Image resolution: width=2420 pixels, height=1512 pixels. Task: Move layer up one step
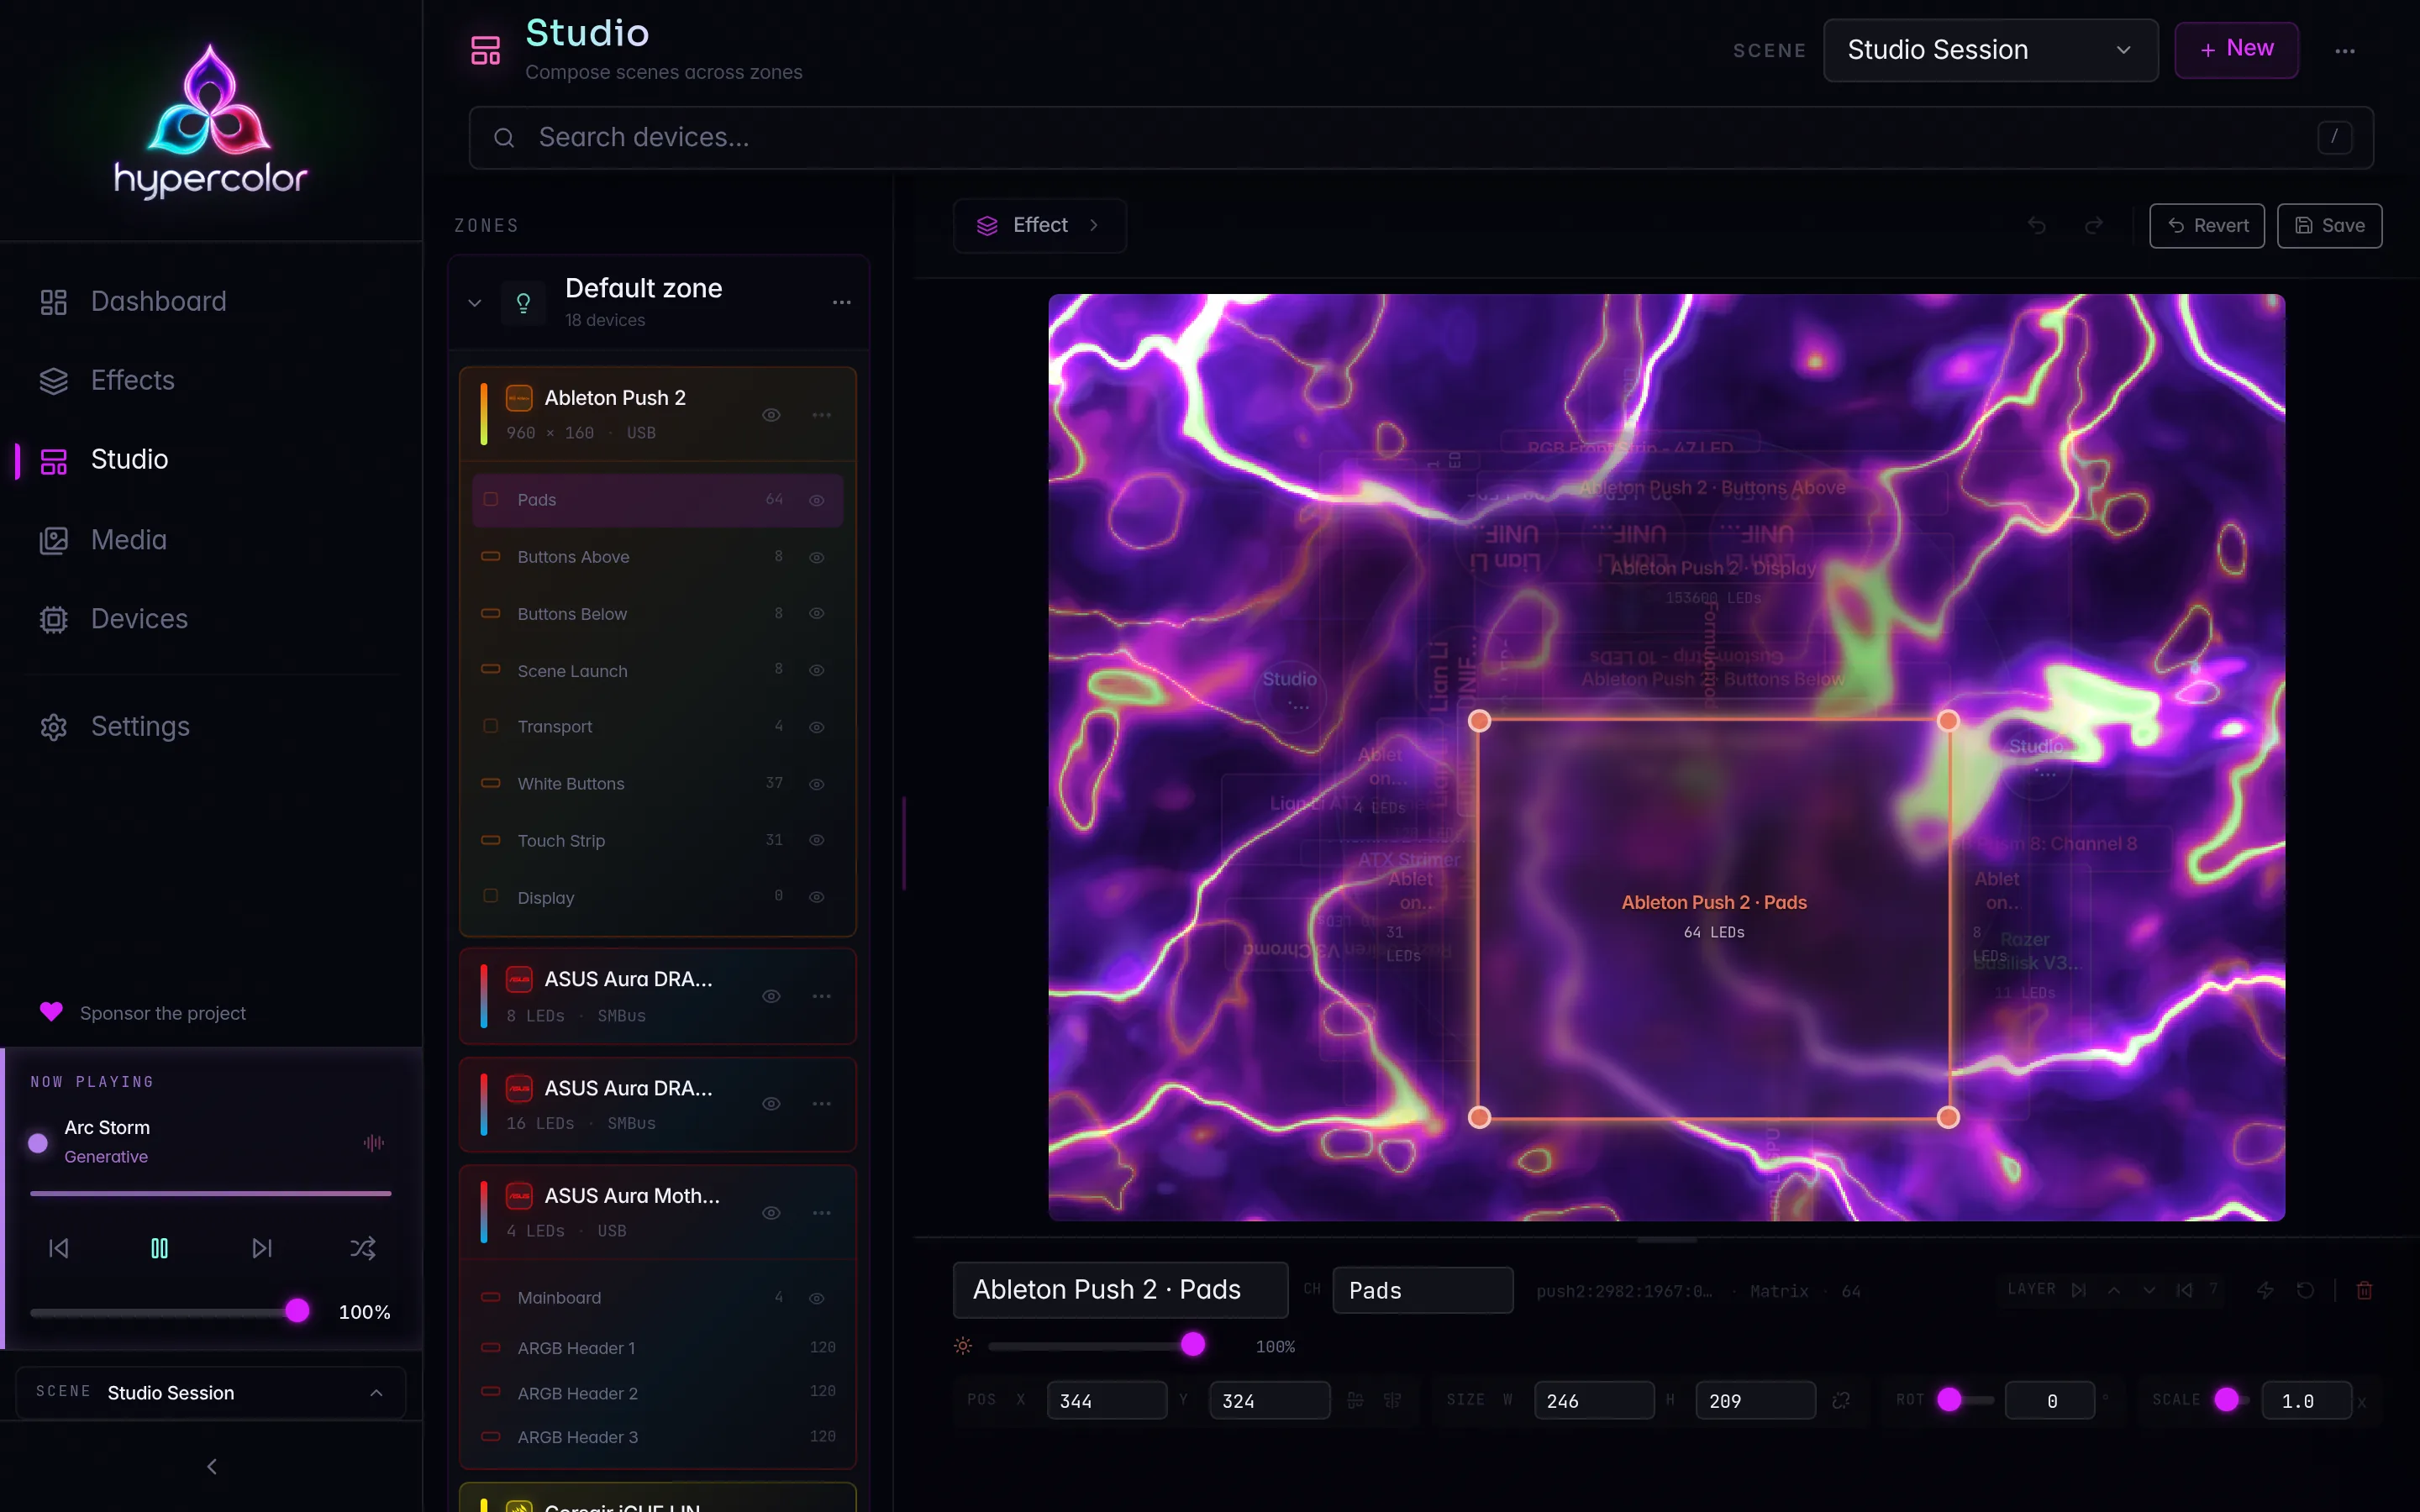(2114, 1290)
